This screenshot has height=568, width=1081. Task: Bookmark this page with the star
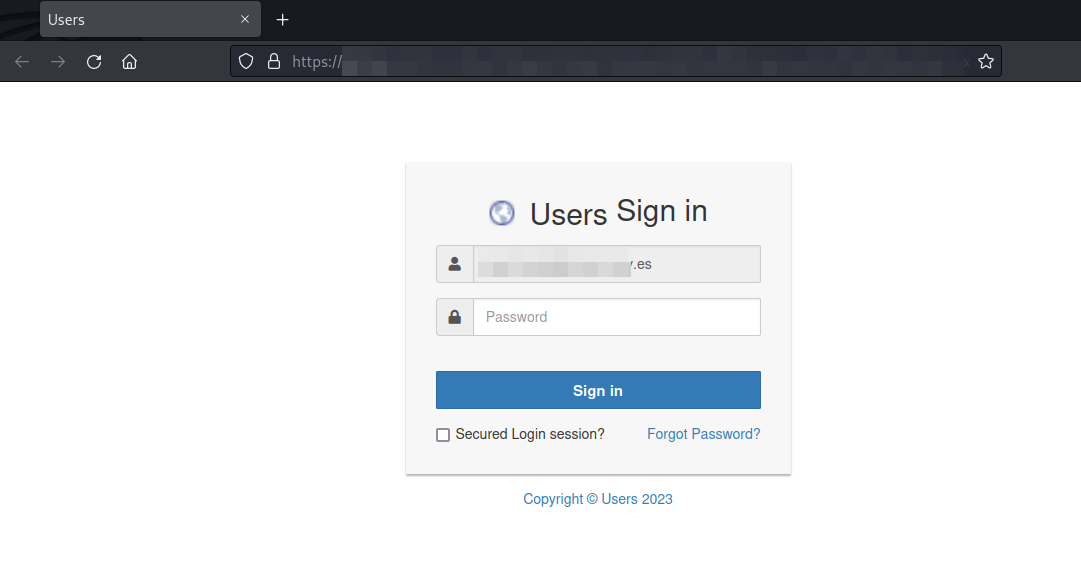(985, 62)
